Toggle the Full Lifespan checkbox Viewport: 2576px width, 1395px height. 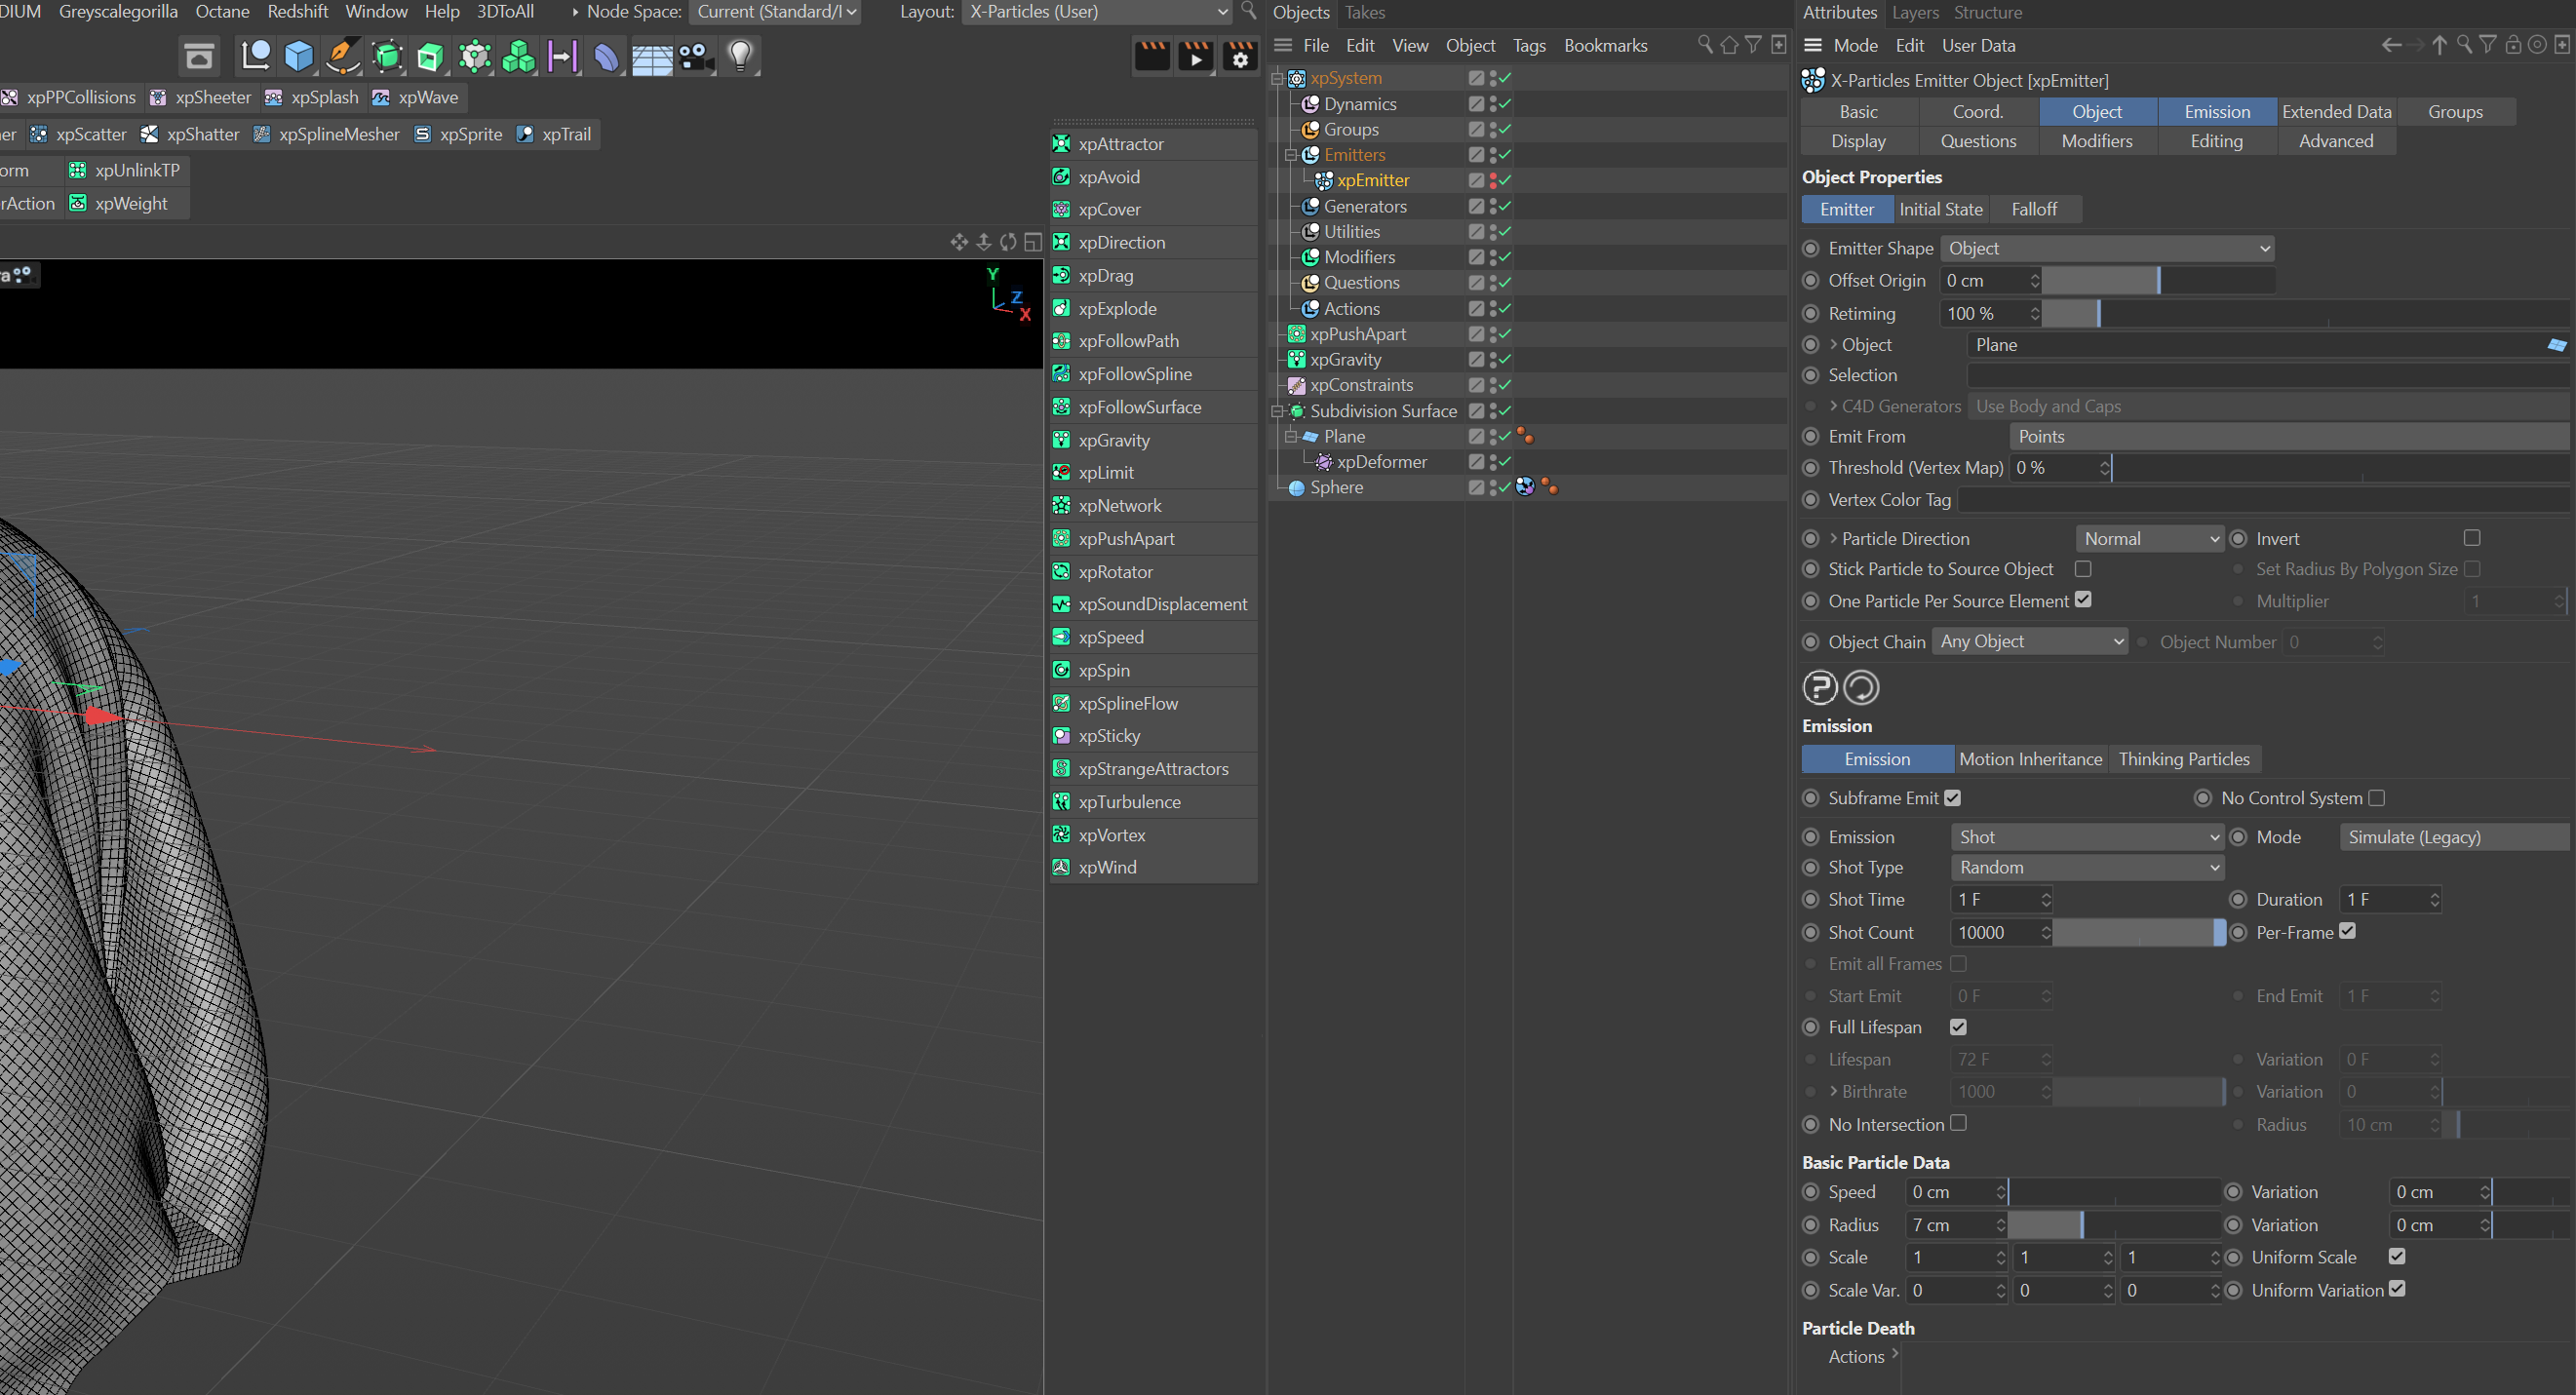tap(1958, 1027)
